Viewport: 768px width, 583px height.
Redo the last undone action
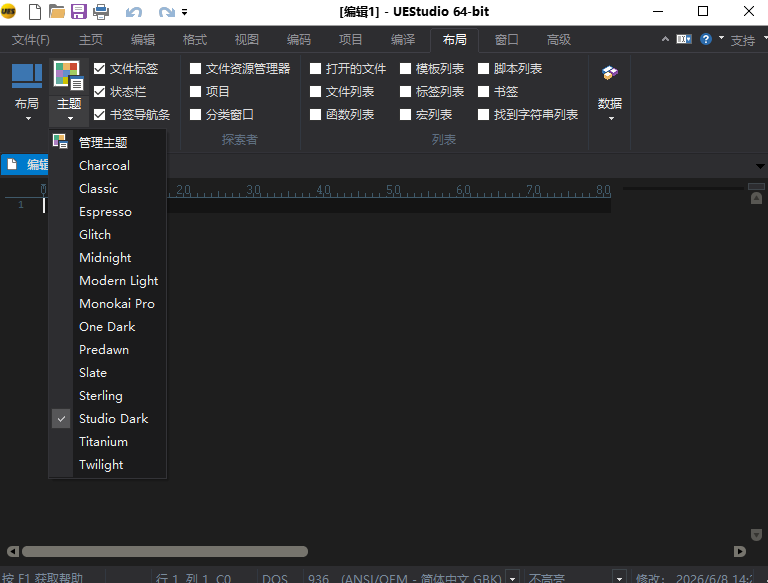(167, 12)
